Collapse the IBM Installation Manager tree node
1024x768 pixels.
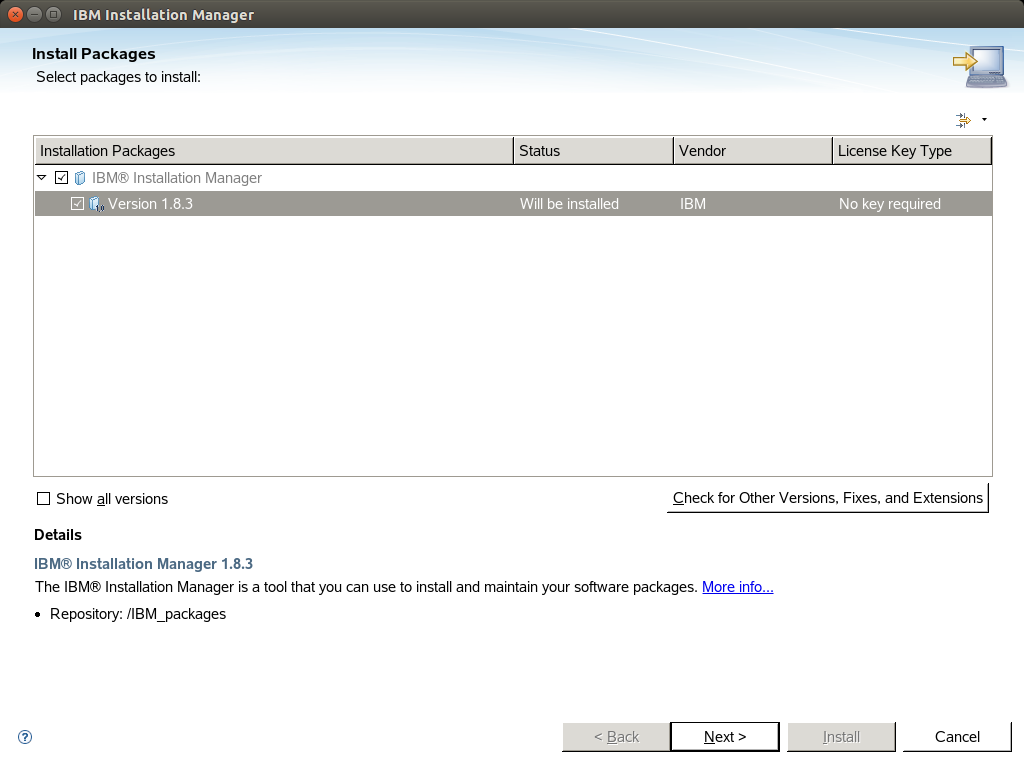pyautogui.click(x=42, y=177)
